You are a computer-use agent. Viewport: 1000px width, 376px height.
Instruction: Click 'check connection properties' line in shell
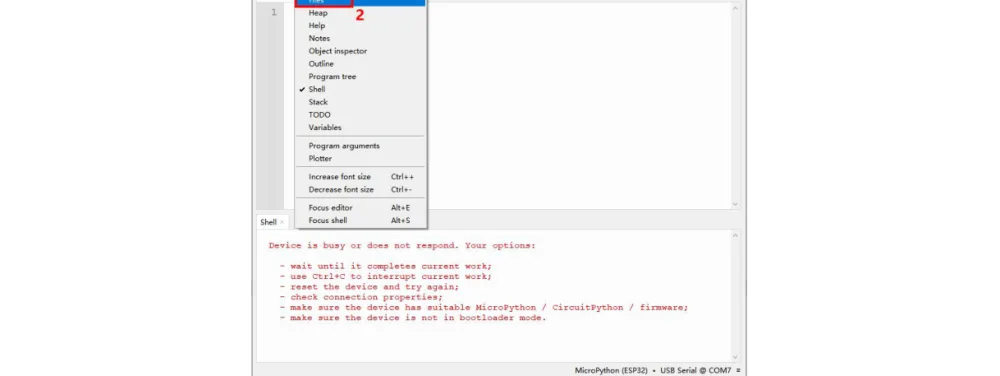click(361, 297)
